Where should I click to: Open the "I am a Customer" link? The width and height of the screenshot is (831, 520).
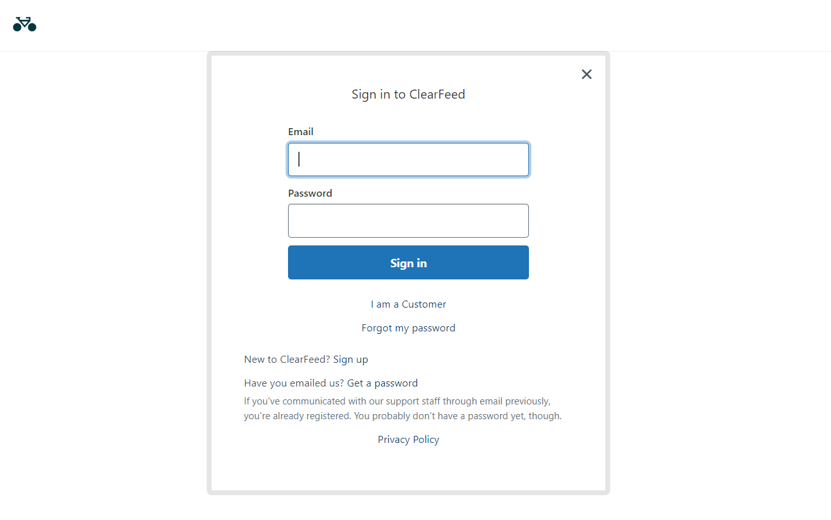pyautogui.click(x=408, y=304)
